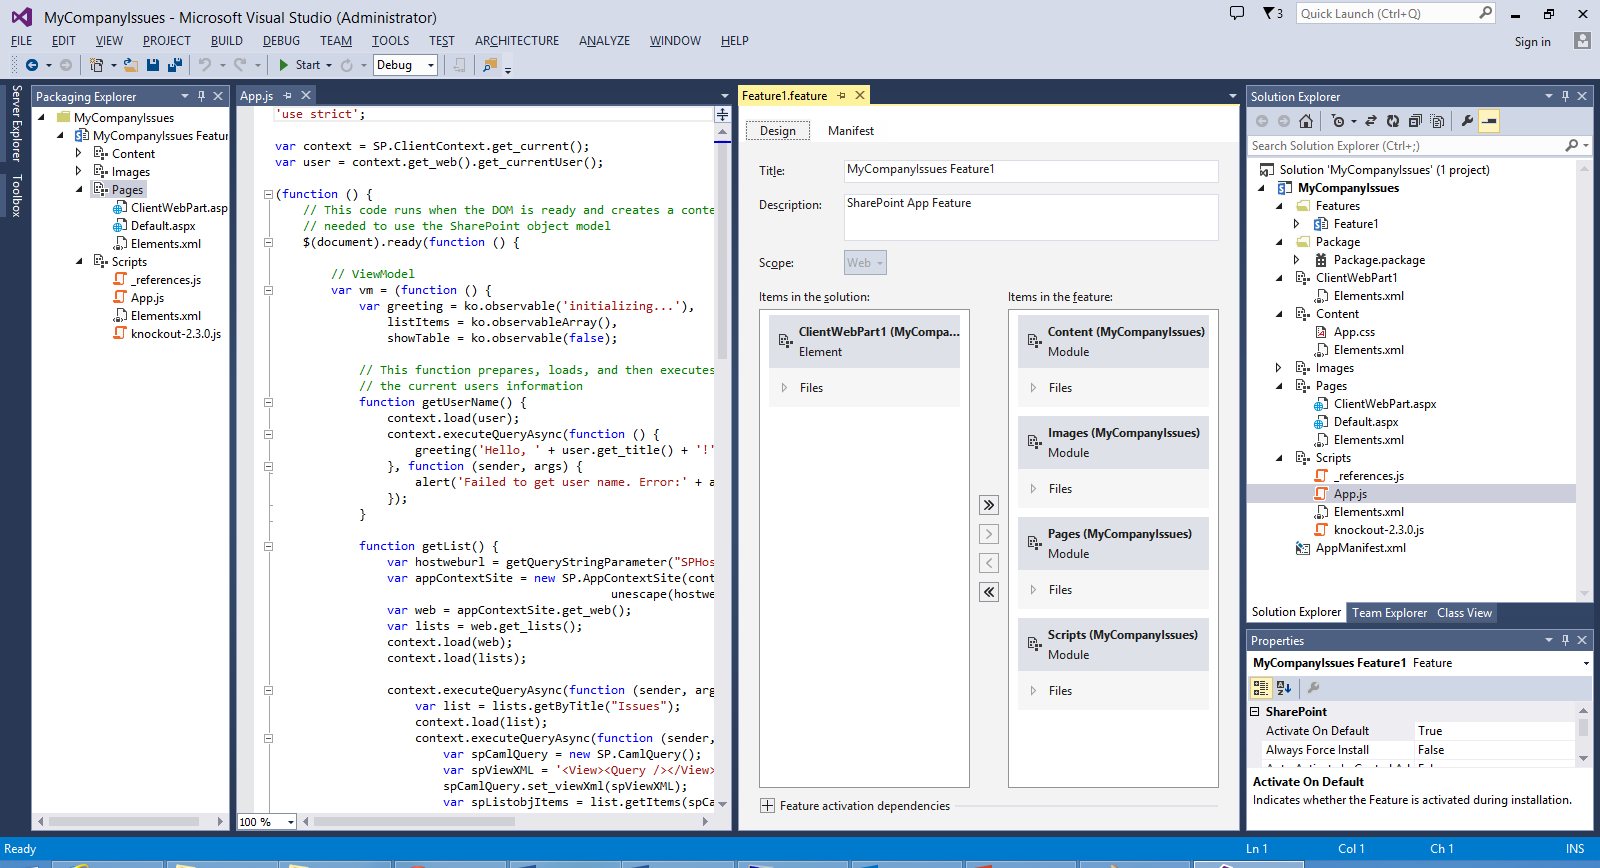Screen dimensions: 1600x868
Task: Select Package.package in Solution Explorer
Action: coord(1378,260)
